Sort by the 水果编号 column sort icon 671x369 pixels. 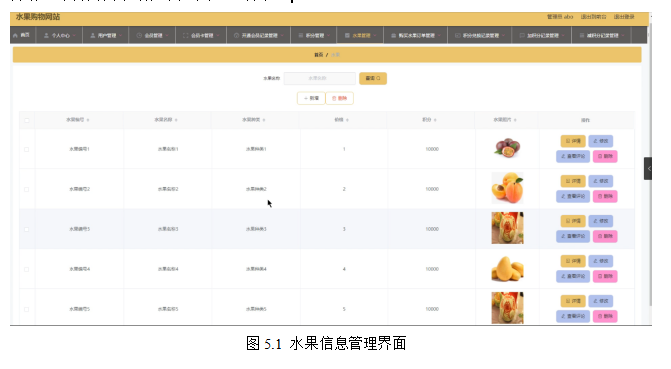pyautogui.click(x=88, y=120)
